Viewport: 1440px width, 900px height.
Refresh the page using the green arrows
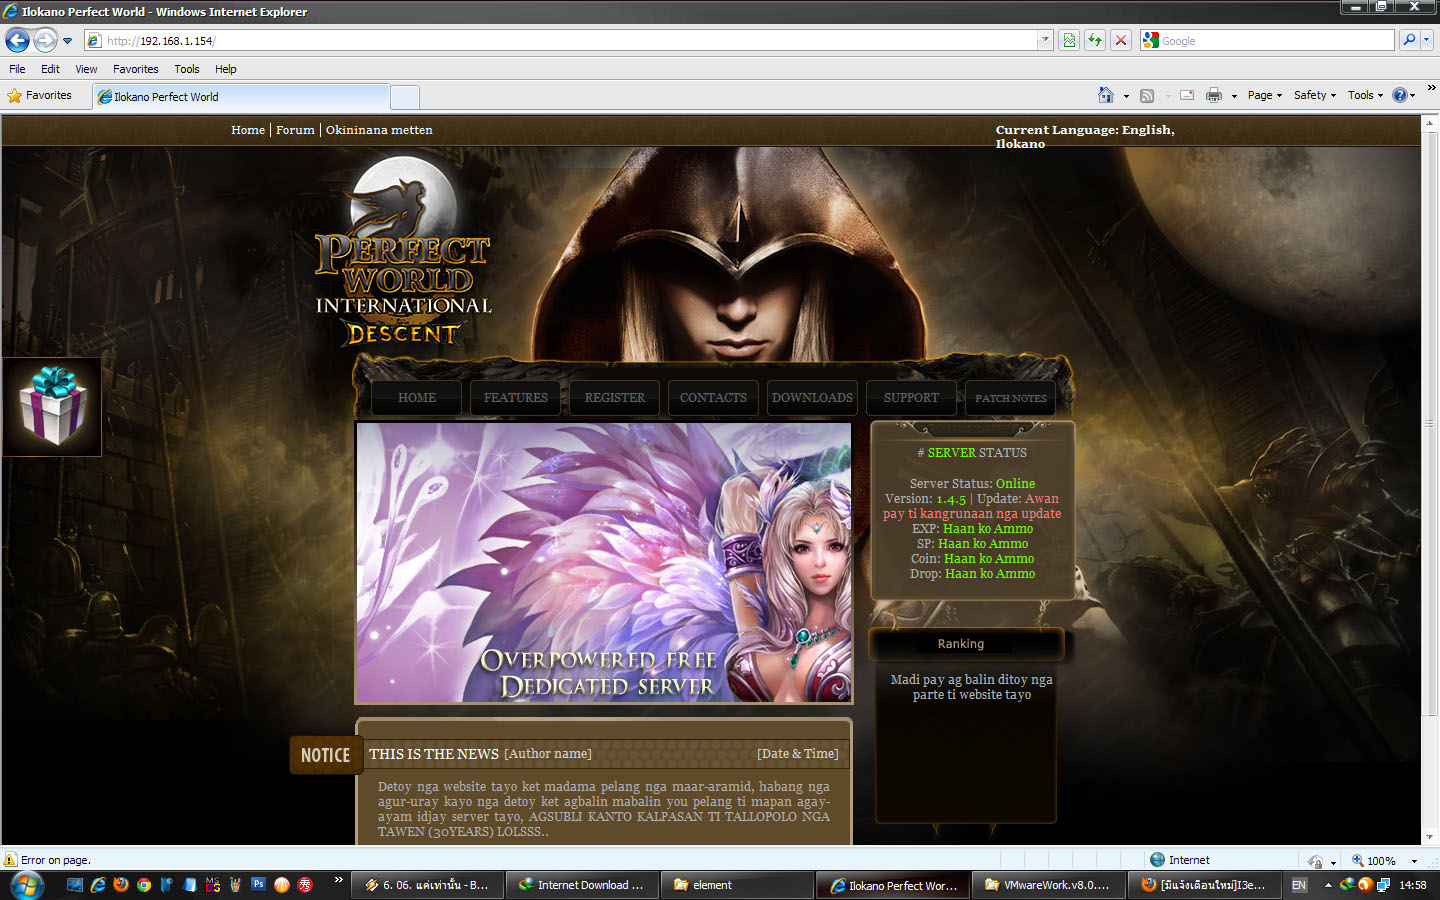1095,41
